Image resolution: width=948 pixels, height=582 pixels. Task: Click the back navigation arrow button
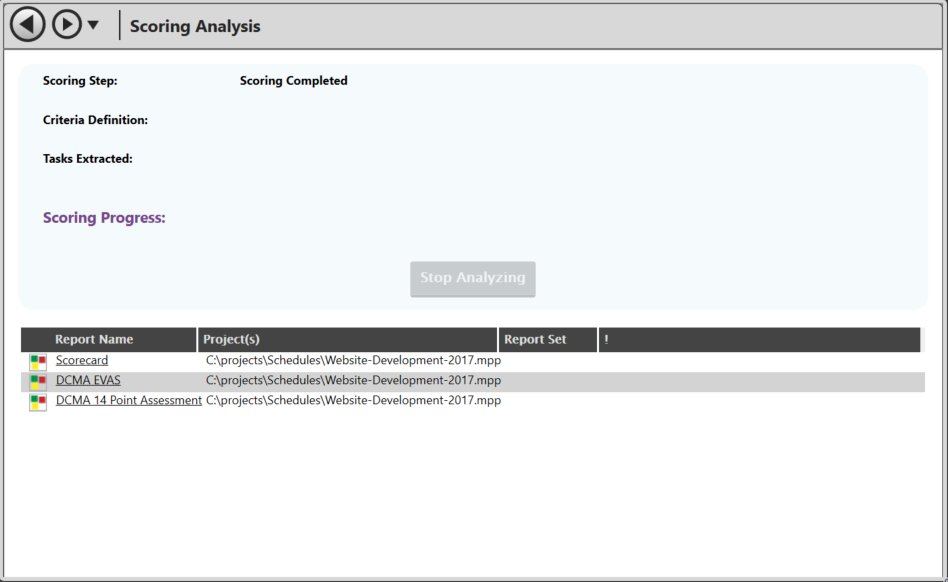[28, 25]
